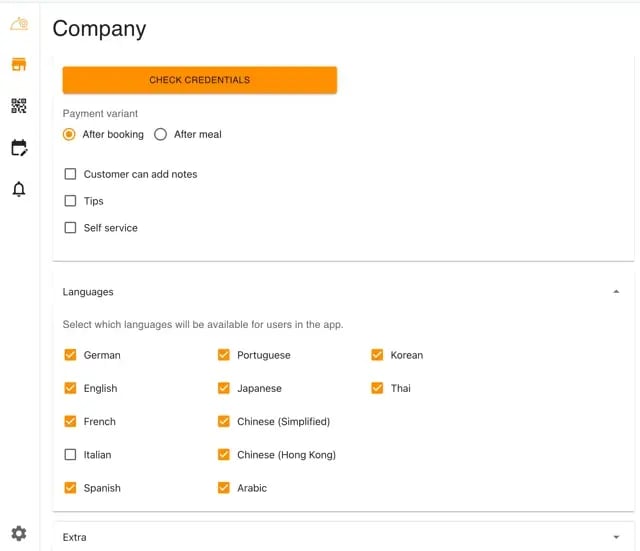This screenshot has height=551, width=640.
Task: Uncheck Chinese (Hong Kong) language
Action: click(x=224, y=455)
